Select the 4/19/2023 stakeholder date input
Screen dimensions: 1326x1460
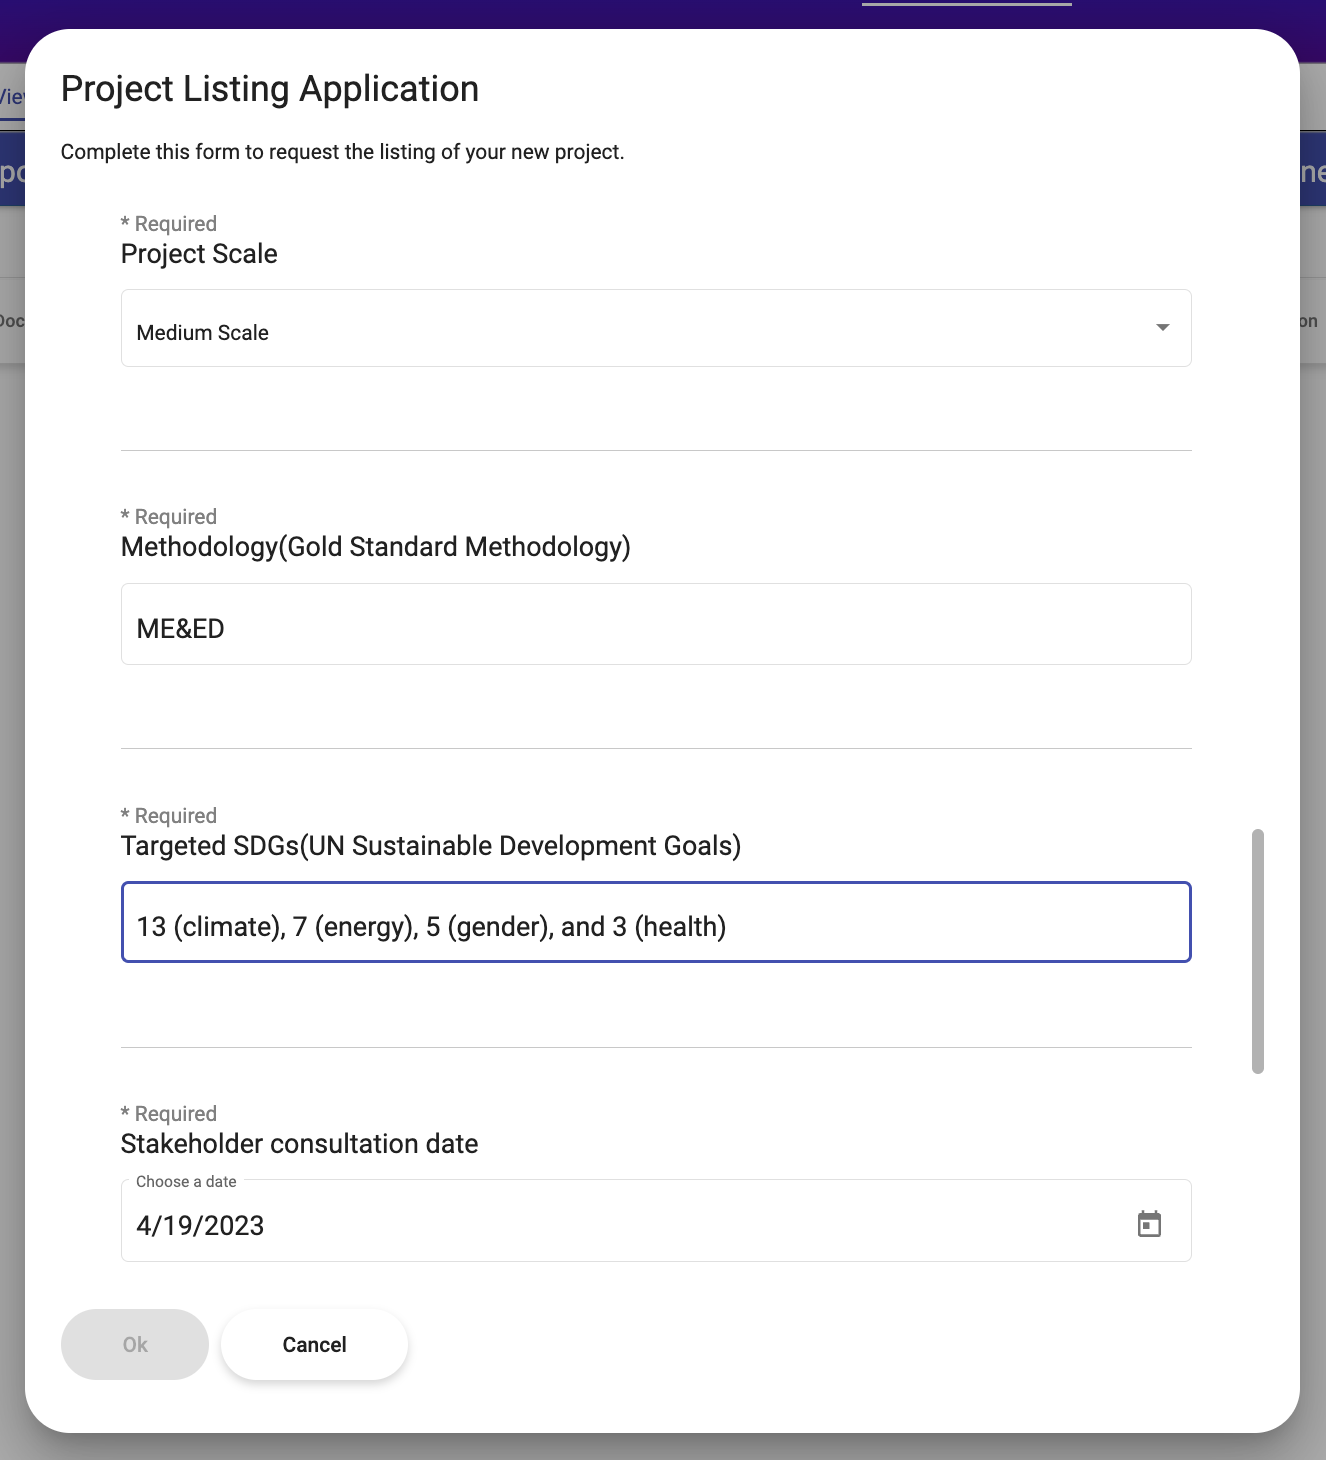pos(620,1225)
